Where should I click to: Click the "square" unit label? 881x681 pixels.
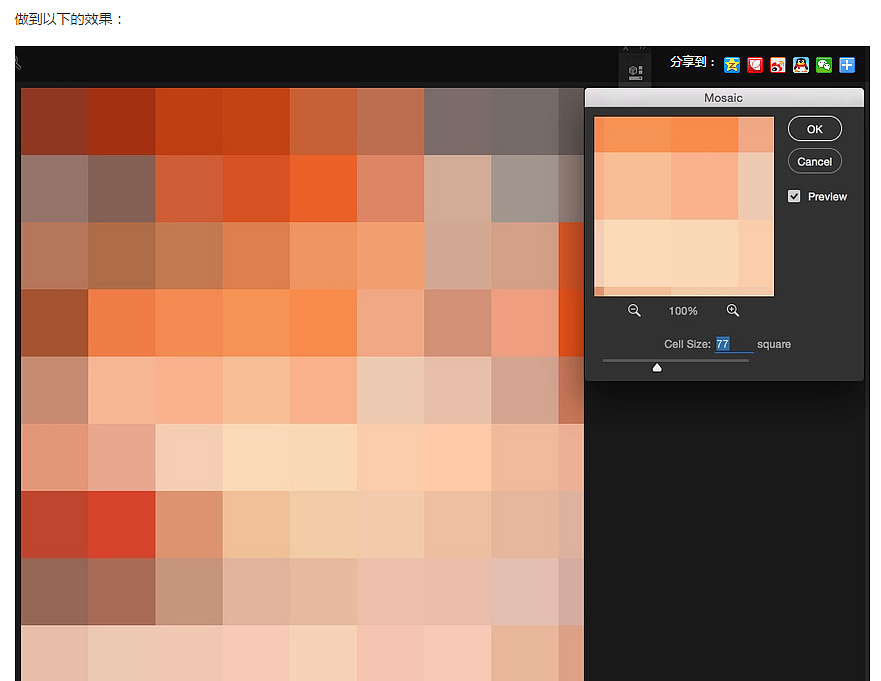774,344
